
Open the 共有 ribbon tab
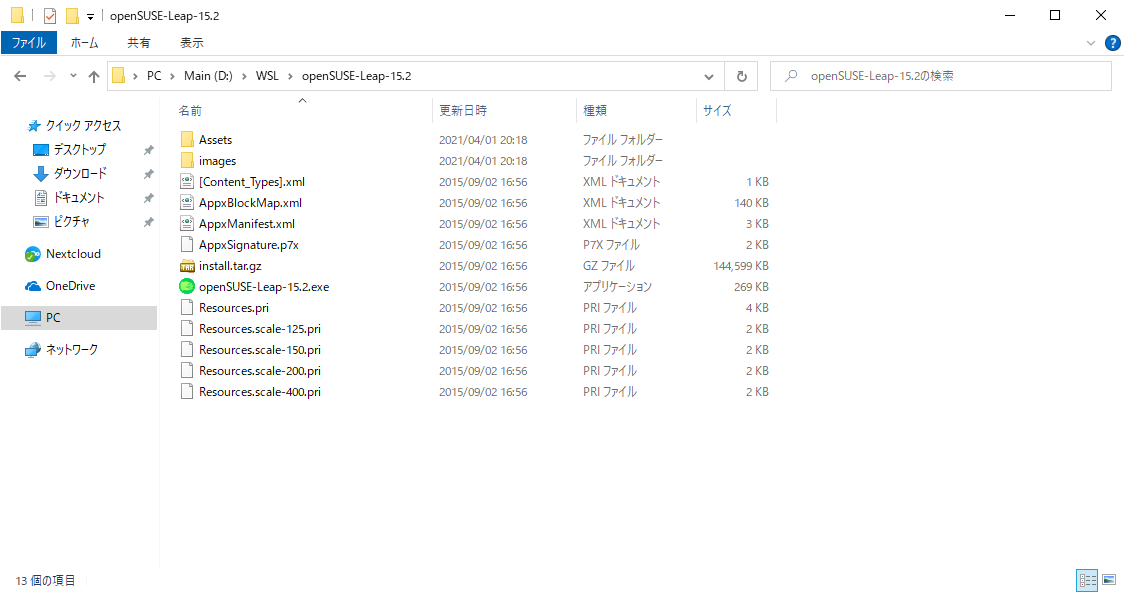tap(139, 43)
